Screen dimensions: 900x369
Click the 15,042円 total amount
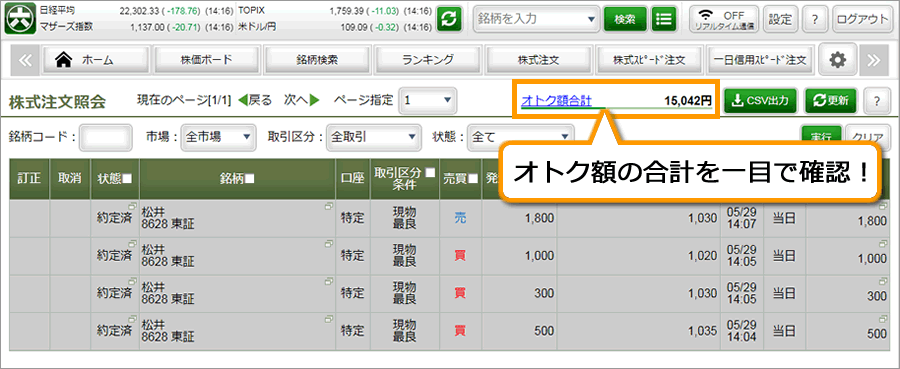tap(688, 101)
